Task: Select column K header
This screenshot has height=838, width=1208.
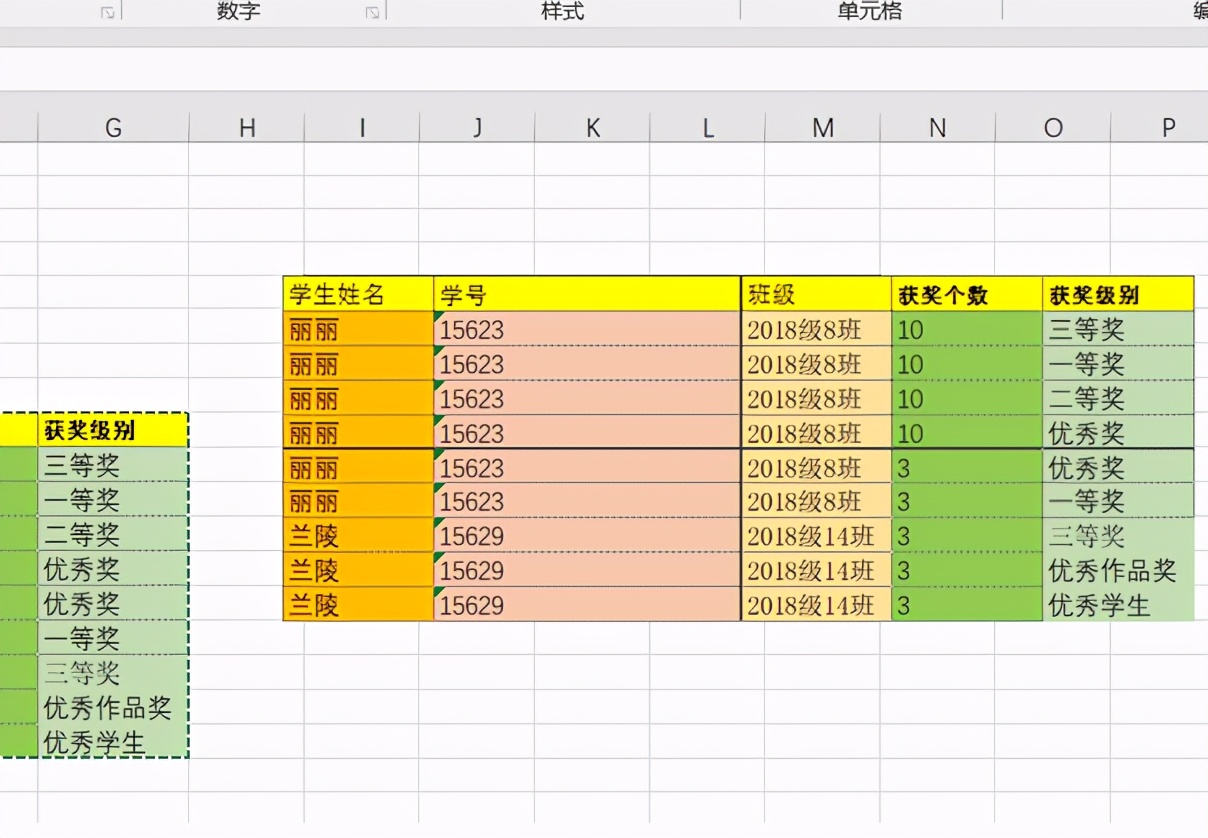Action: click(592, 127)
